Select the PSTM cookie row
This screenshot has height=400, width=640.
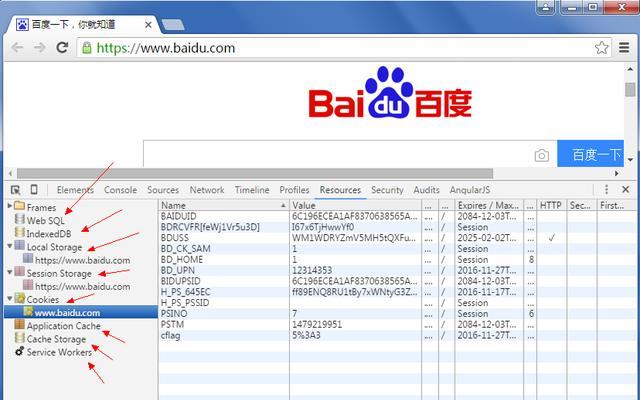click(397, 324)
